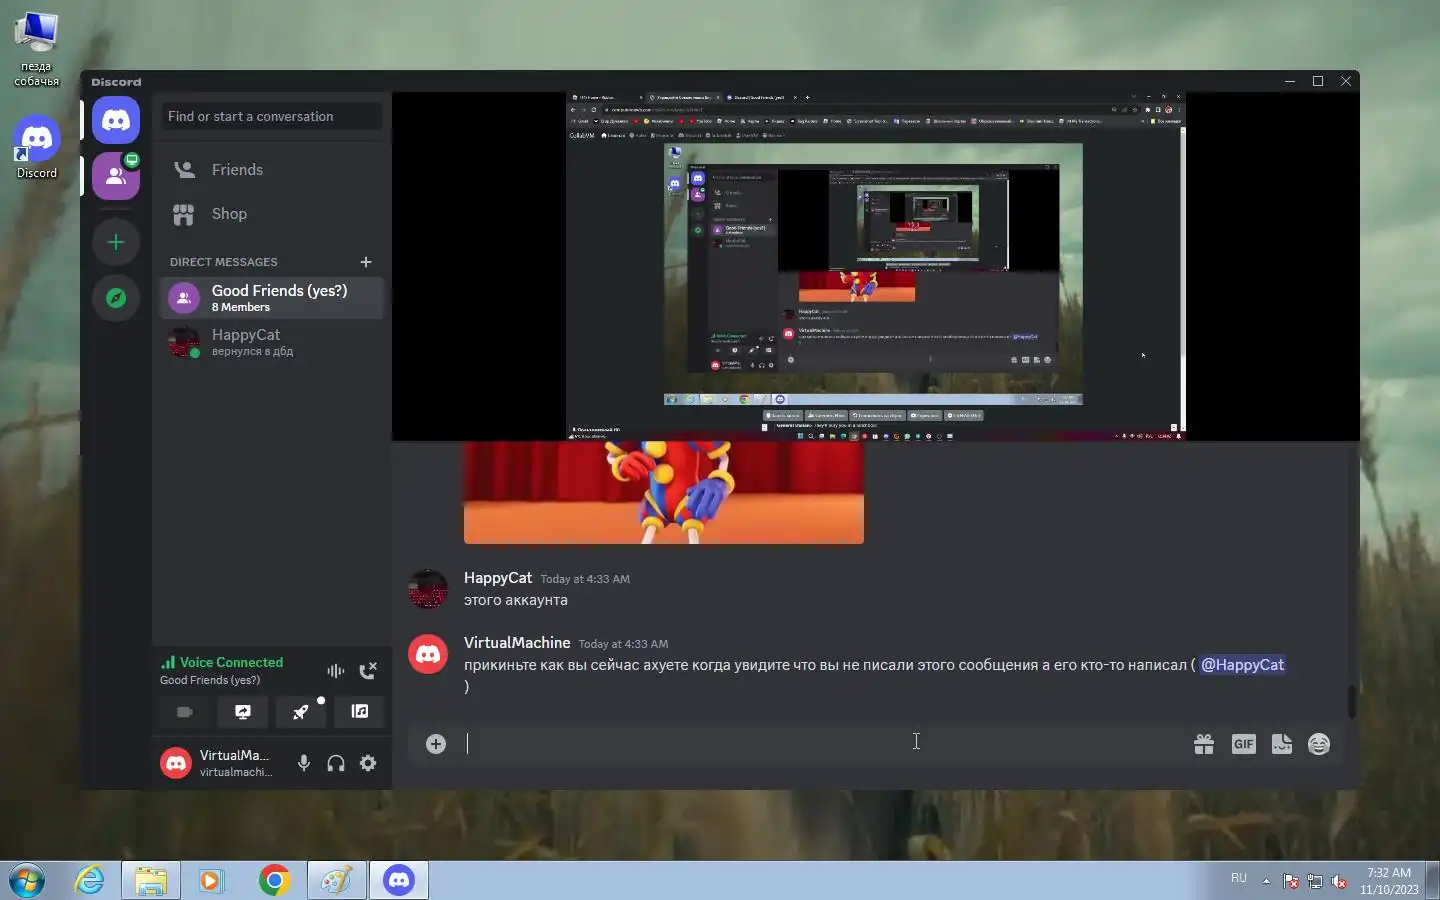
Task: Launch Internet Explorer from taskbar
Action: tap(90, 881)
